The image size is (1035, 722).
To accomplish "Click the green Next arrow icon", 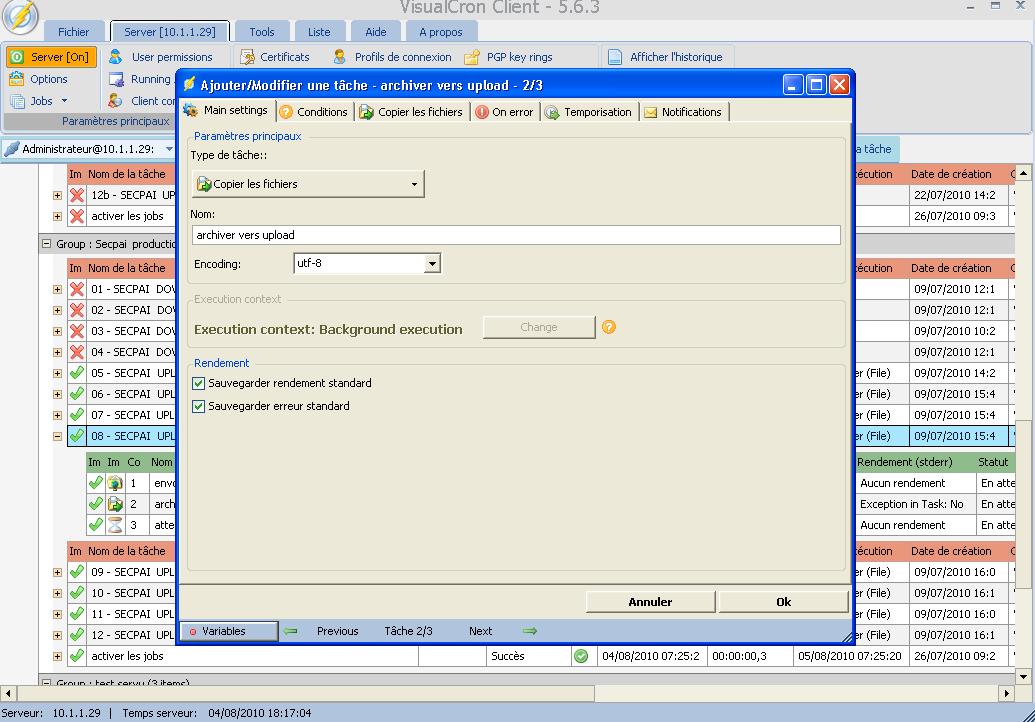I will click(x=530, y=631).
